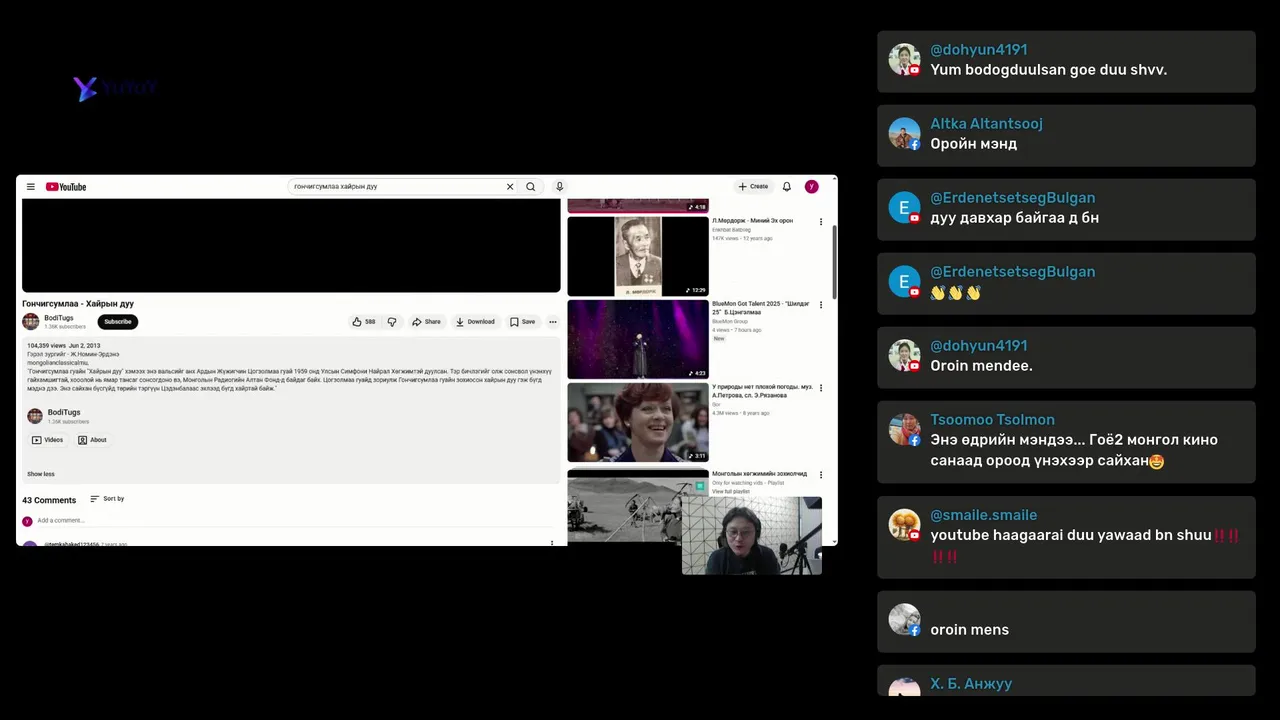Click the Add a comment field
The image size is (1280, 720).
295,521
